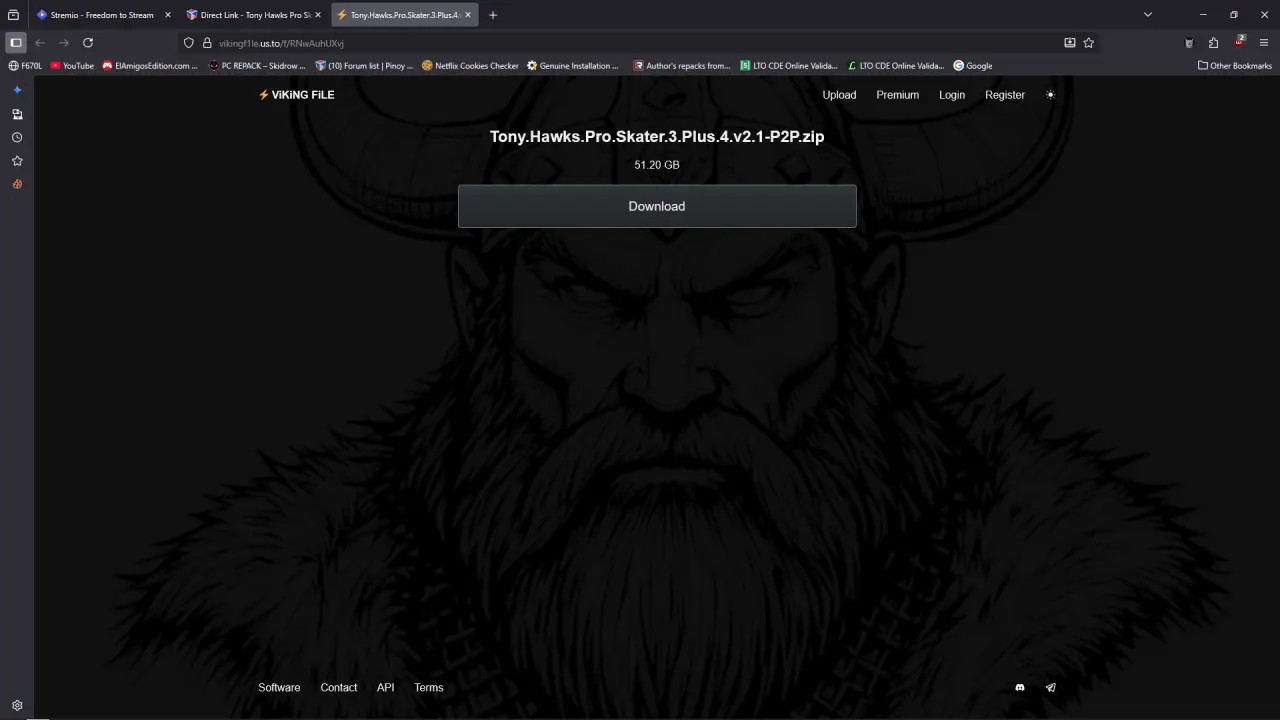Open the Firefox View icon

[14, 15]
